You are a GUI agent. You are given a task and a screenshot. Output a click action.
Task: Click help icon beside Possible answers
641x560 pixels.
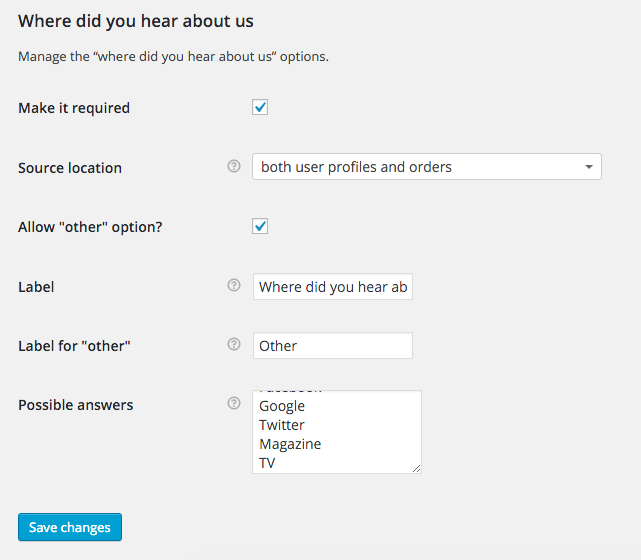click(234, 403)
